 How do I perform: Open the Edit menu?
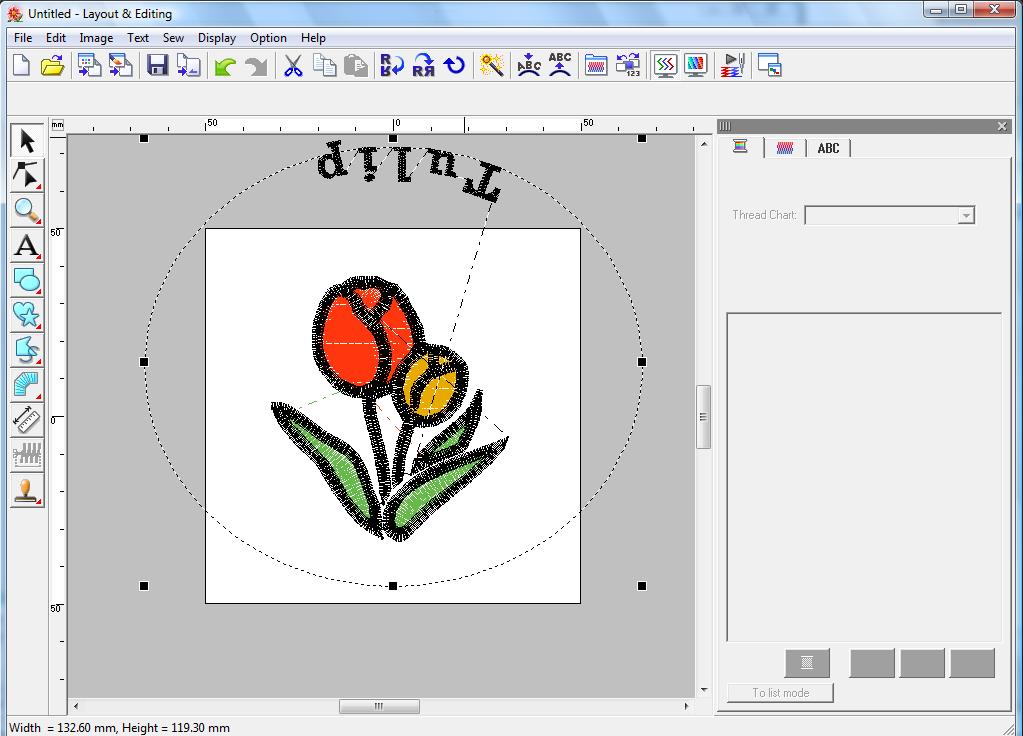(55, 38)
